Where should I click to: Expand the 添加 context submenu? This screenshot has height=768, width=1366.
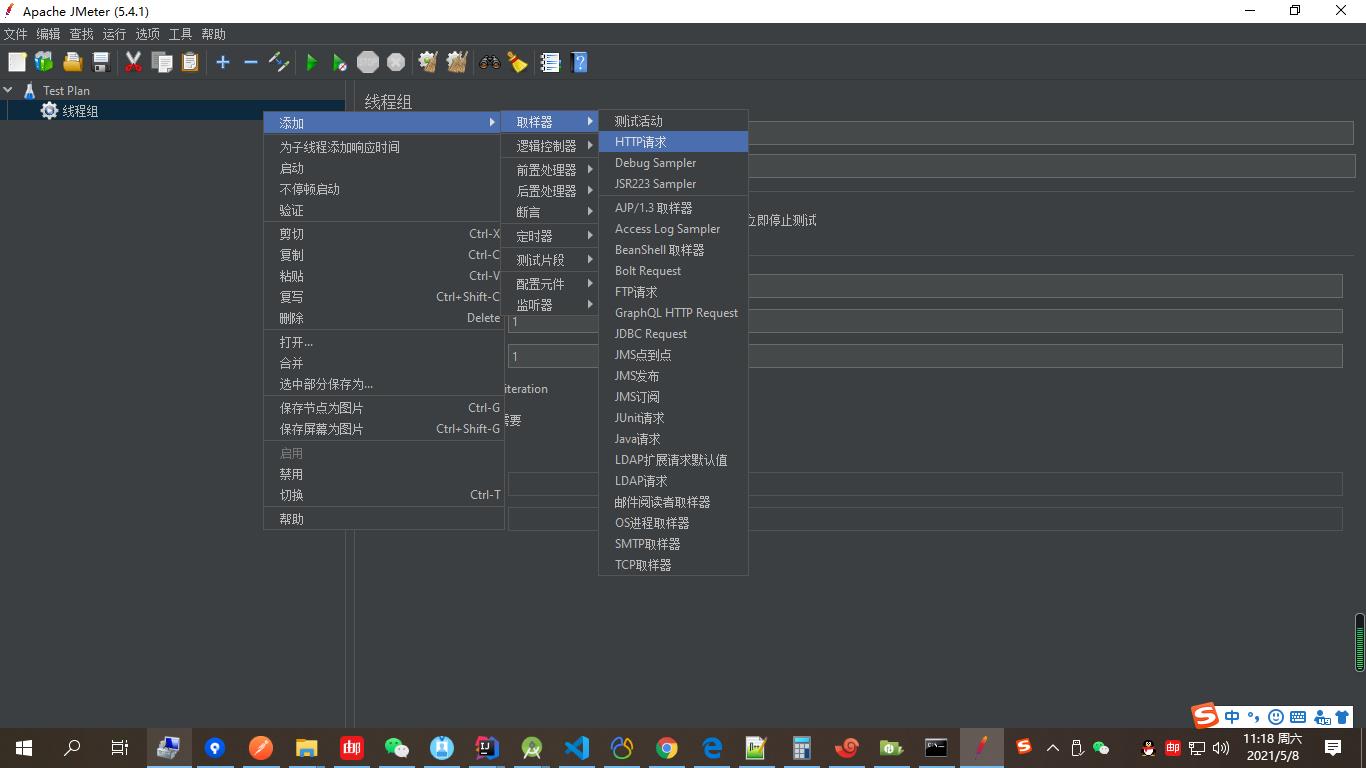coord(383,123)
